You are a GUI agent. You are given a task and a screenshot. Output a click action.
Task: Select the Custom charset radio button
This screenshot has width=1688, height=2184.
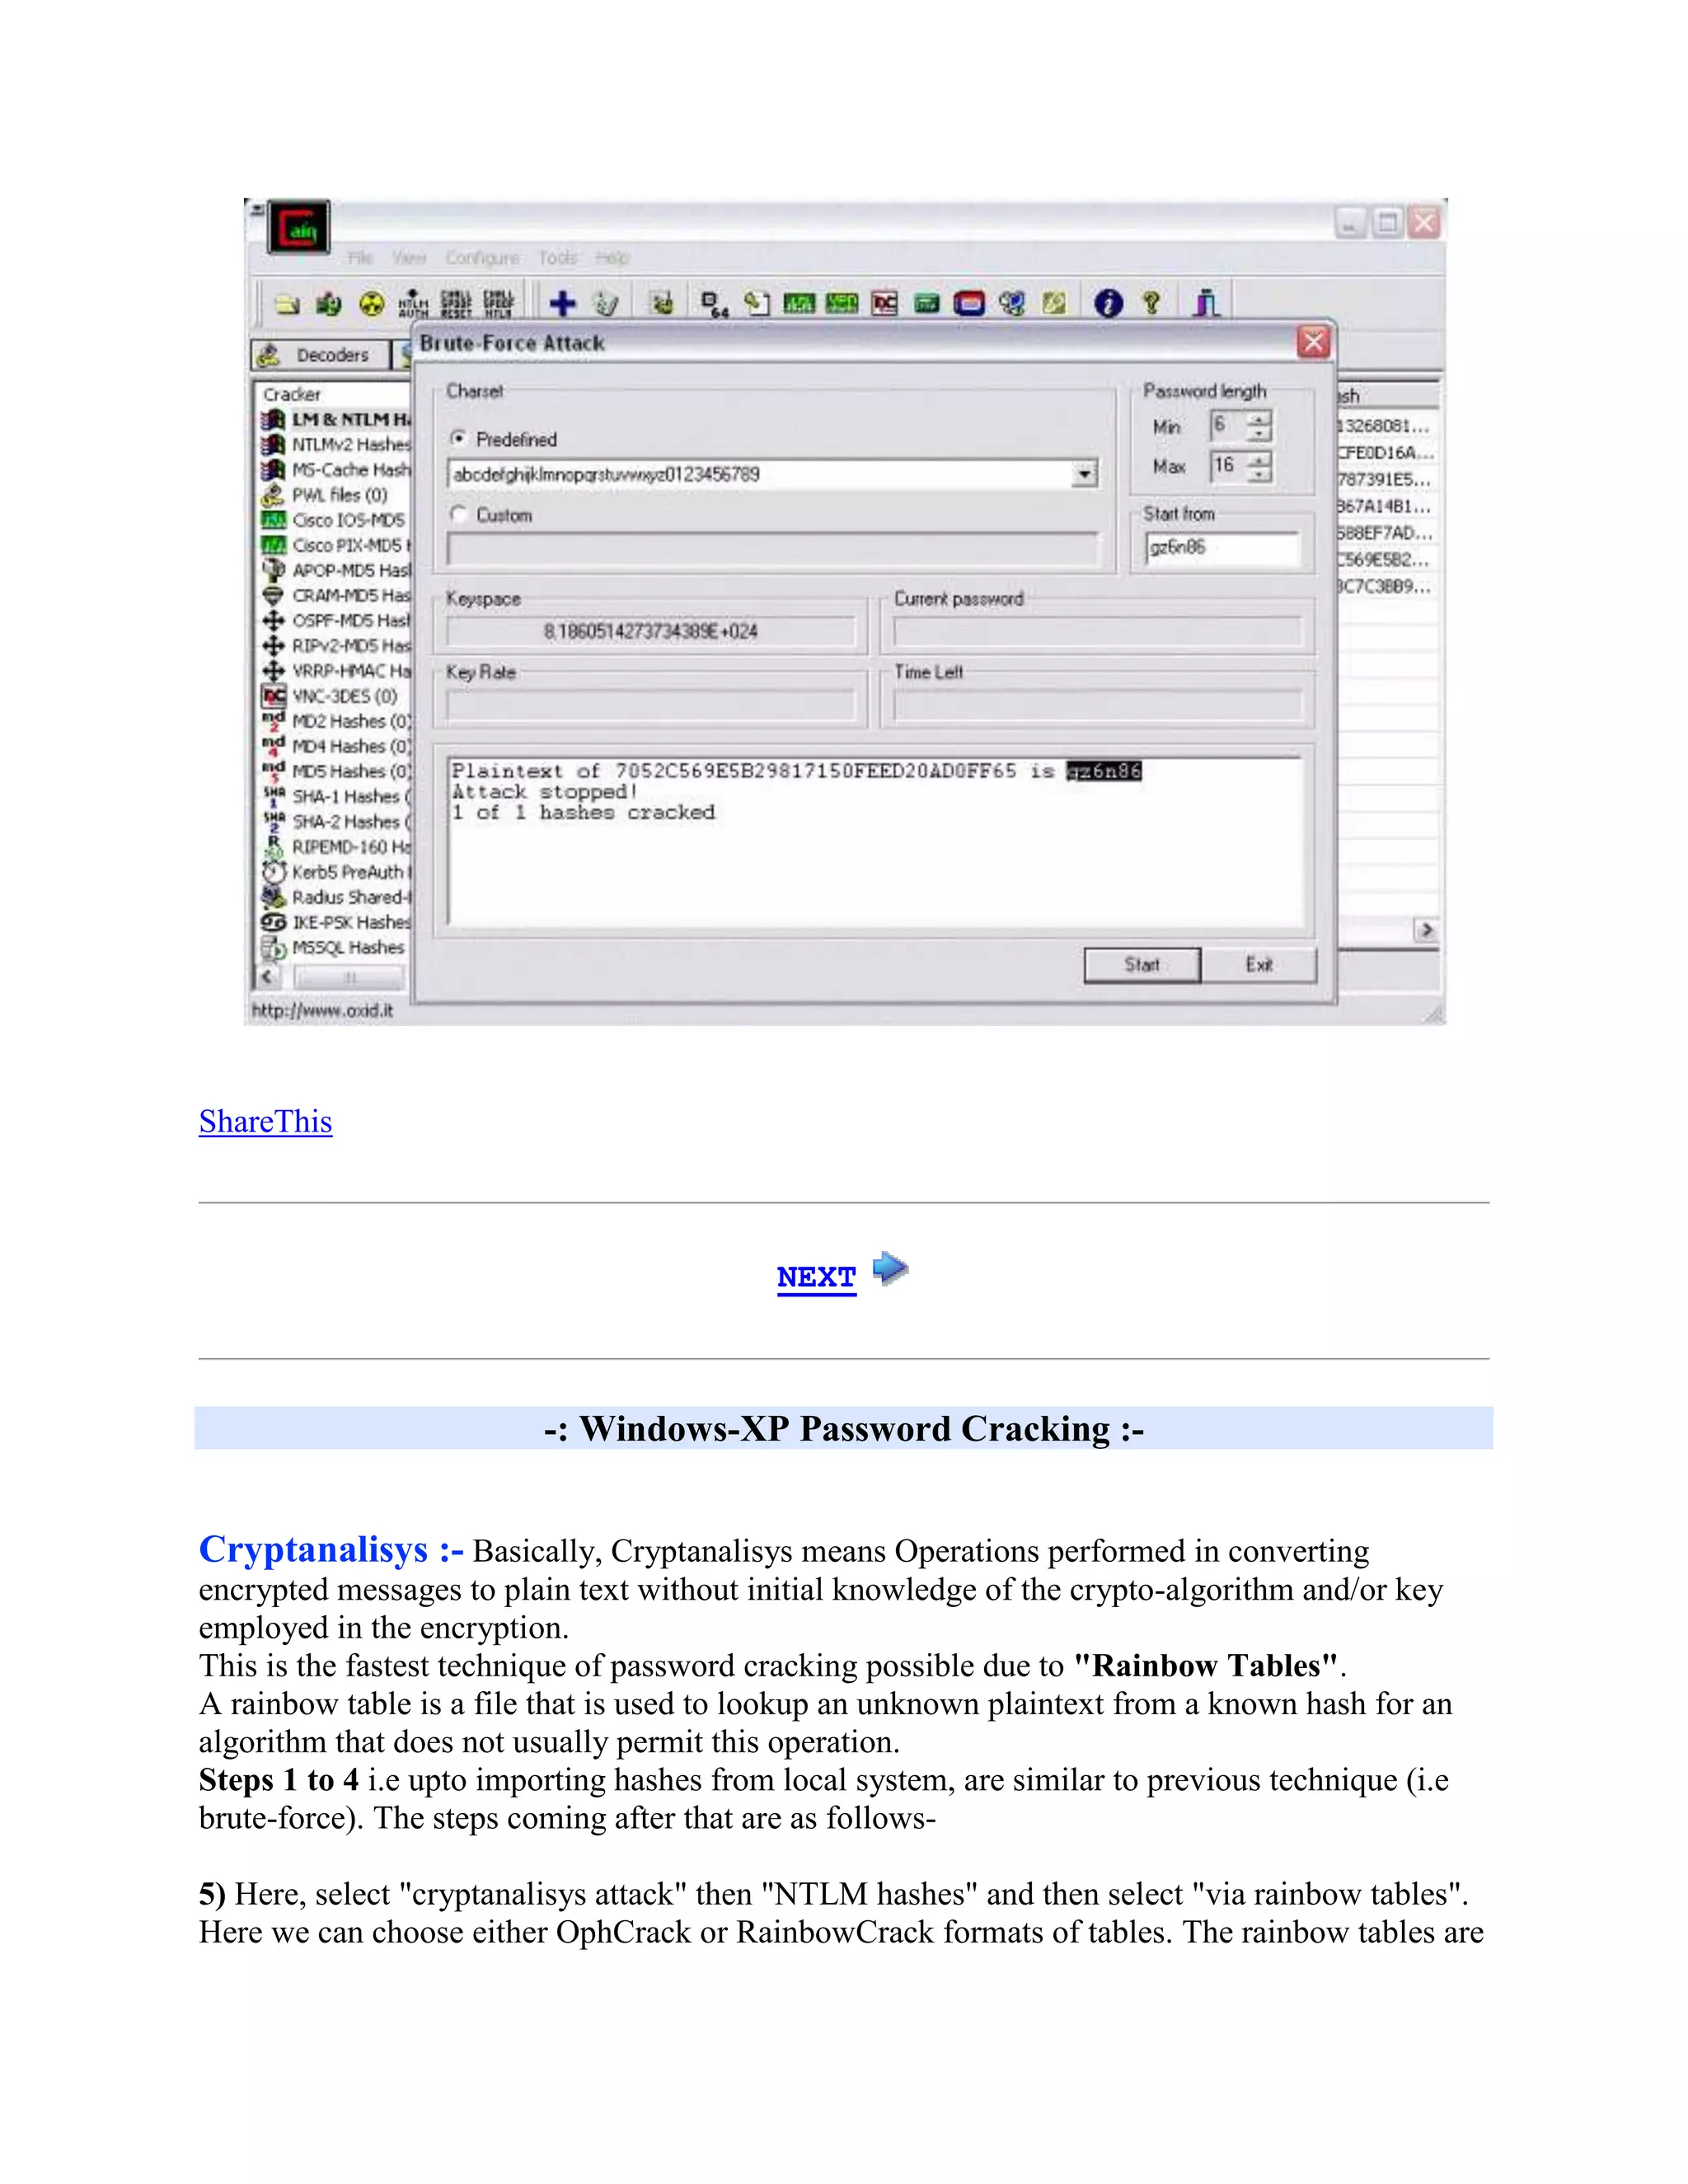[x=459, y=514]
